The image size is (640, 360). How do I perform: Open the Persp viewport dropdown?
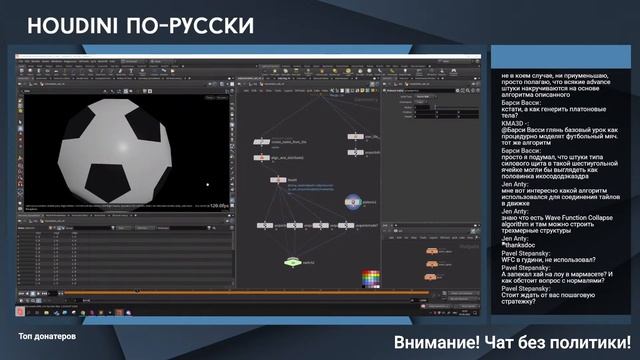click(x=209, y=98)
